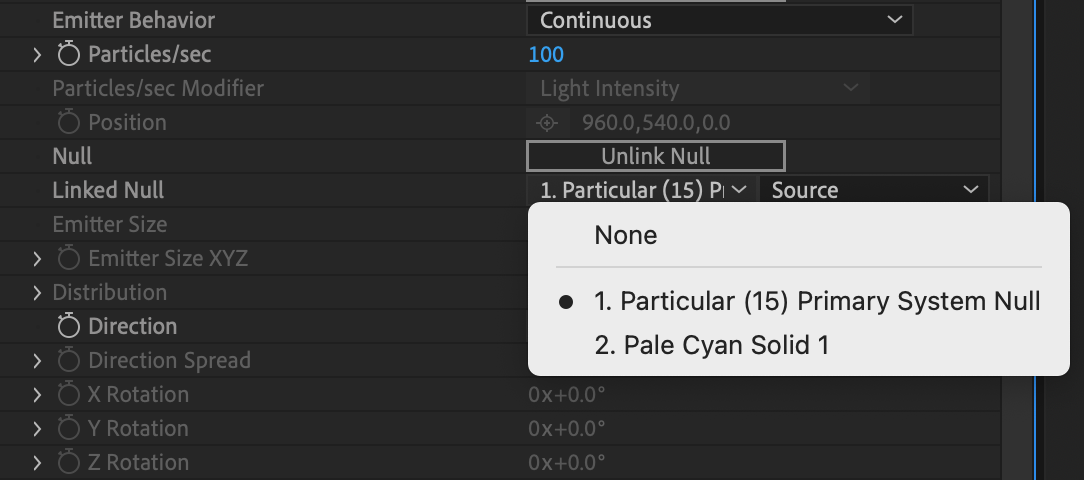Expand the Emitter Size XYZ property
1084x480 pixels.
[x=37, y=259]
